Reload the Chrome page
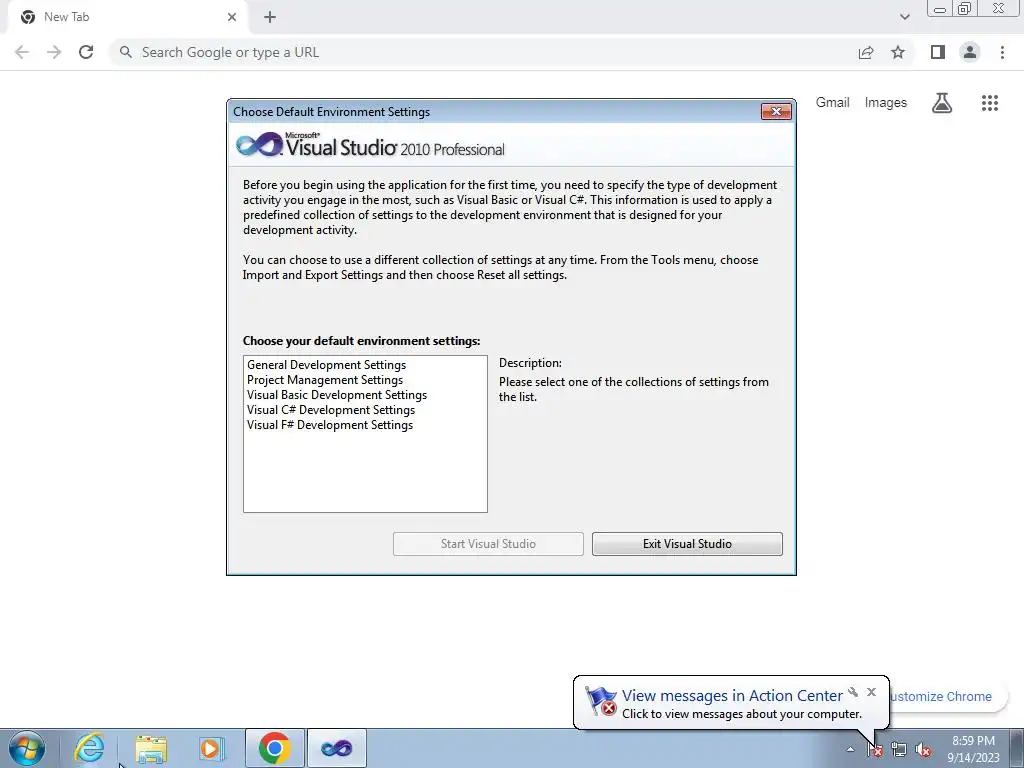1024x768 pixels. tap(86, 52)
